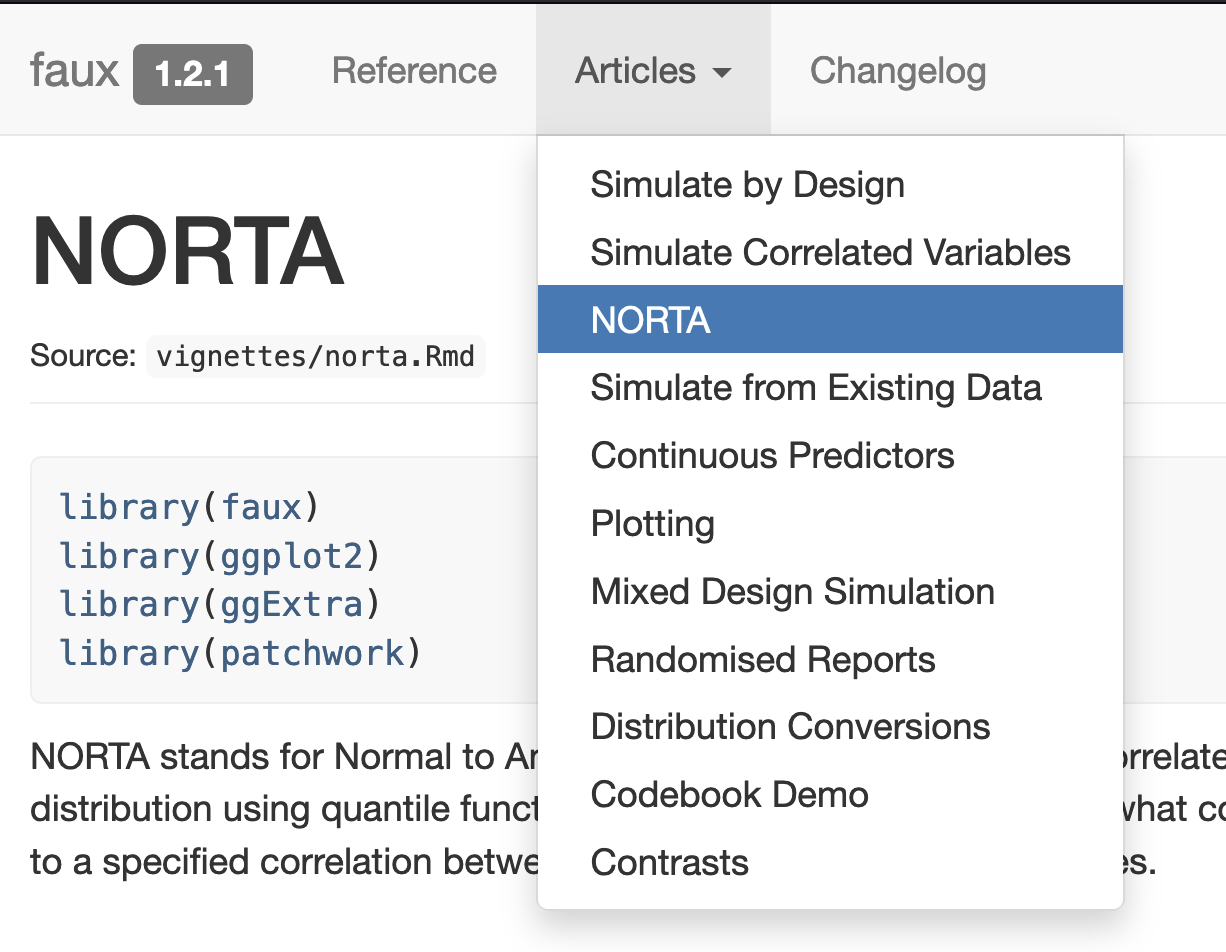Screen dimensions: 1226x952
Task: Go to Simulate from Existing Data
Action: click(x=816, y=388)
